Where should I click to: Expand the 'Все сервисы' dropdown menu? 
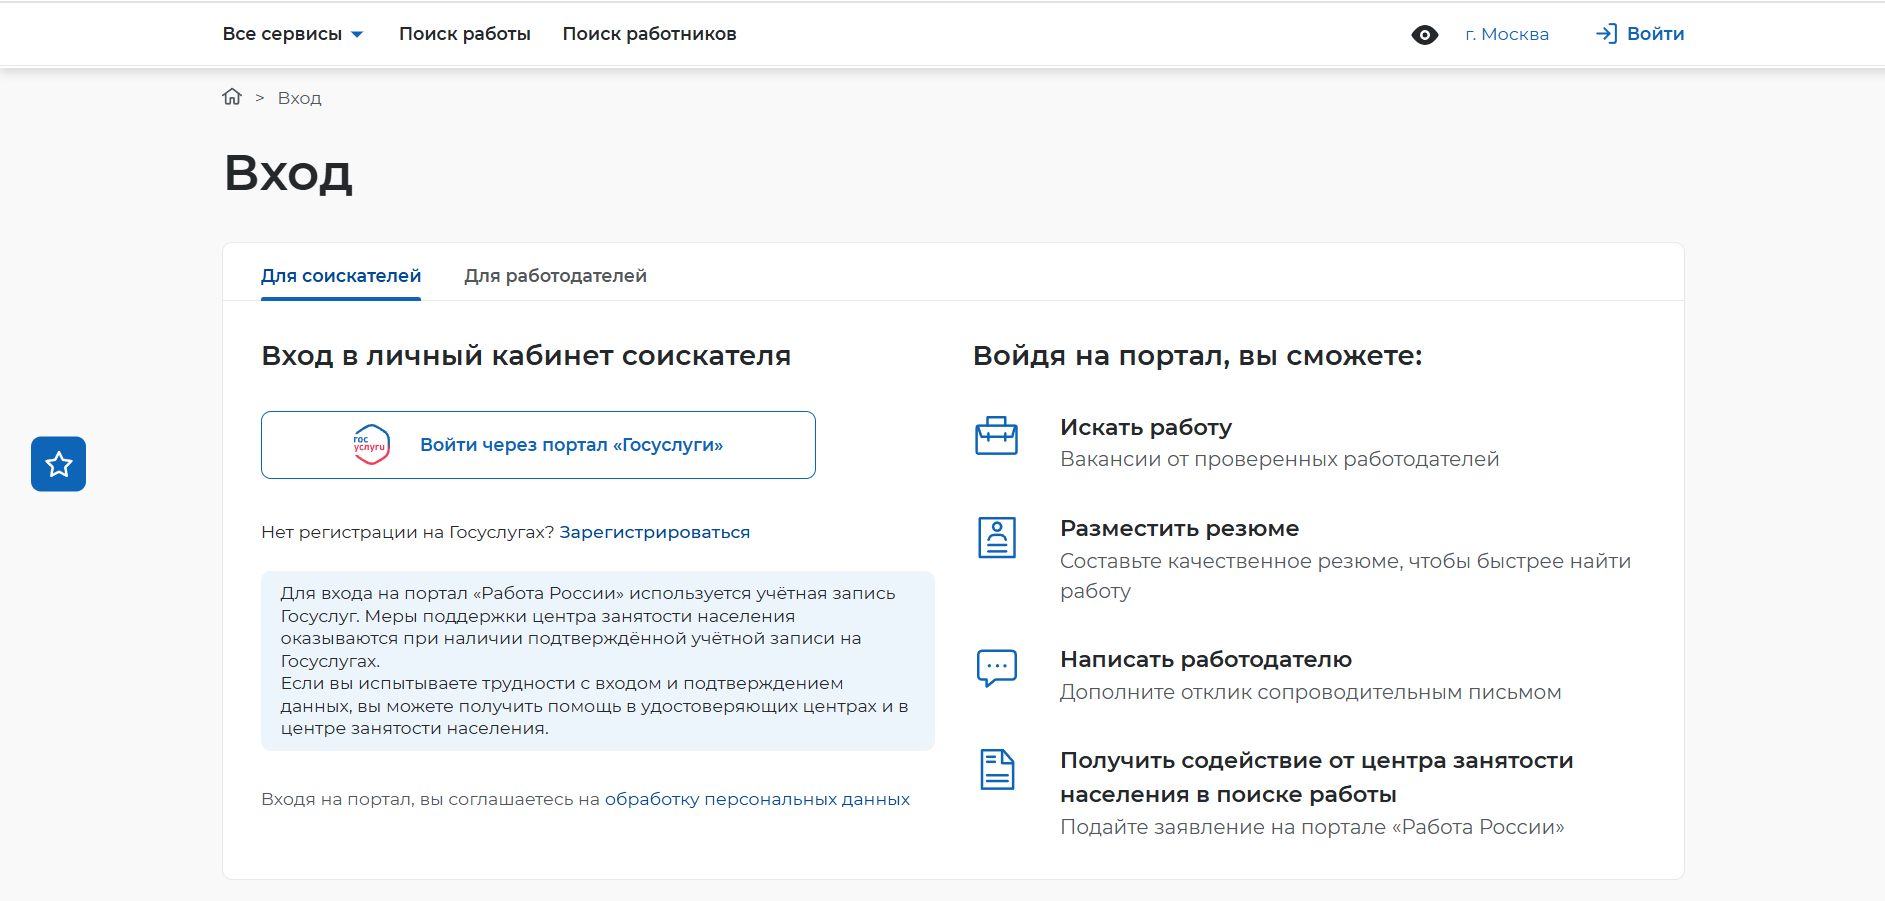292,34
